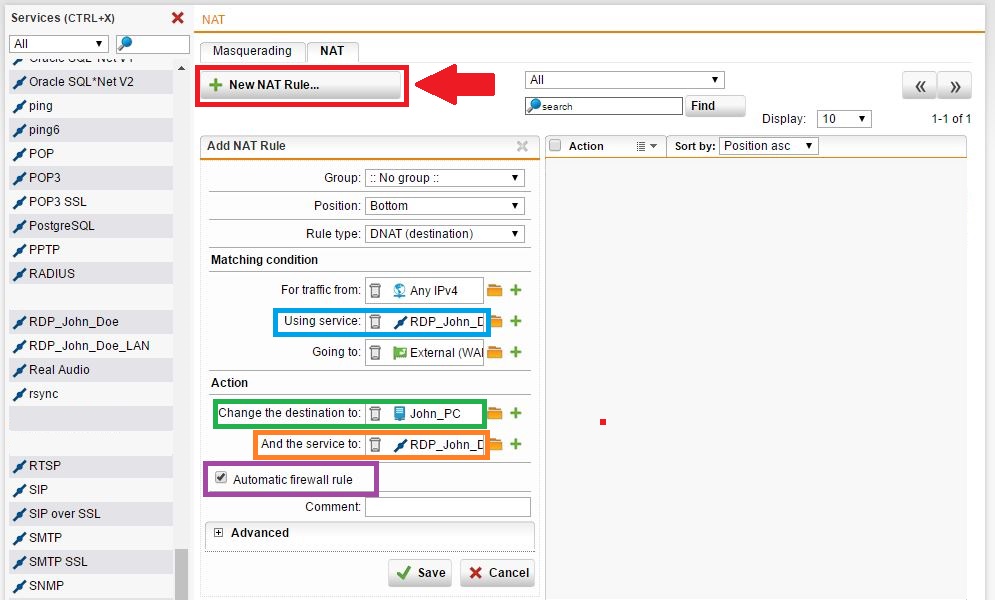
Task: Select the ping service
Action: pos(91,106)
